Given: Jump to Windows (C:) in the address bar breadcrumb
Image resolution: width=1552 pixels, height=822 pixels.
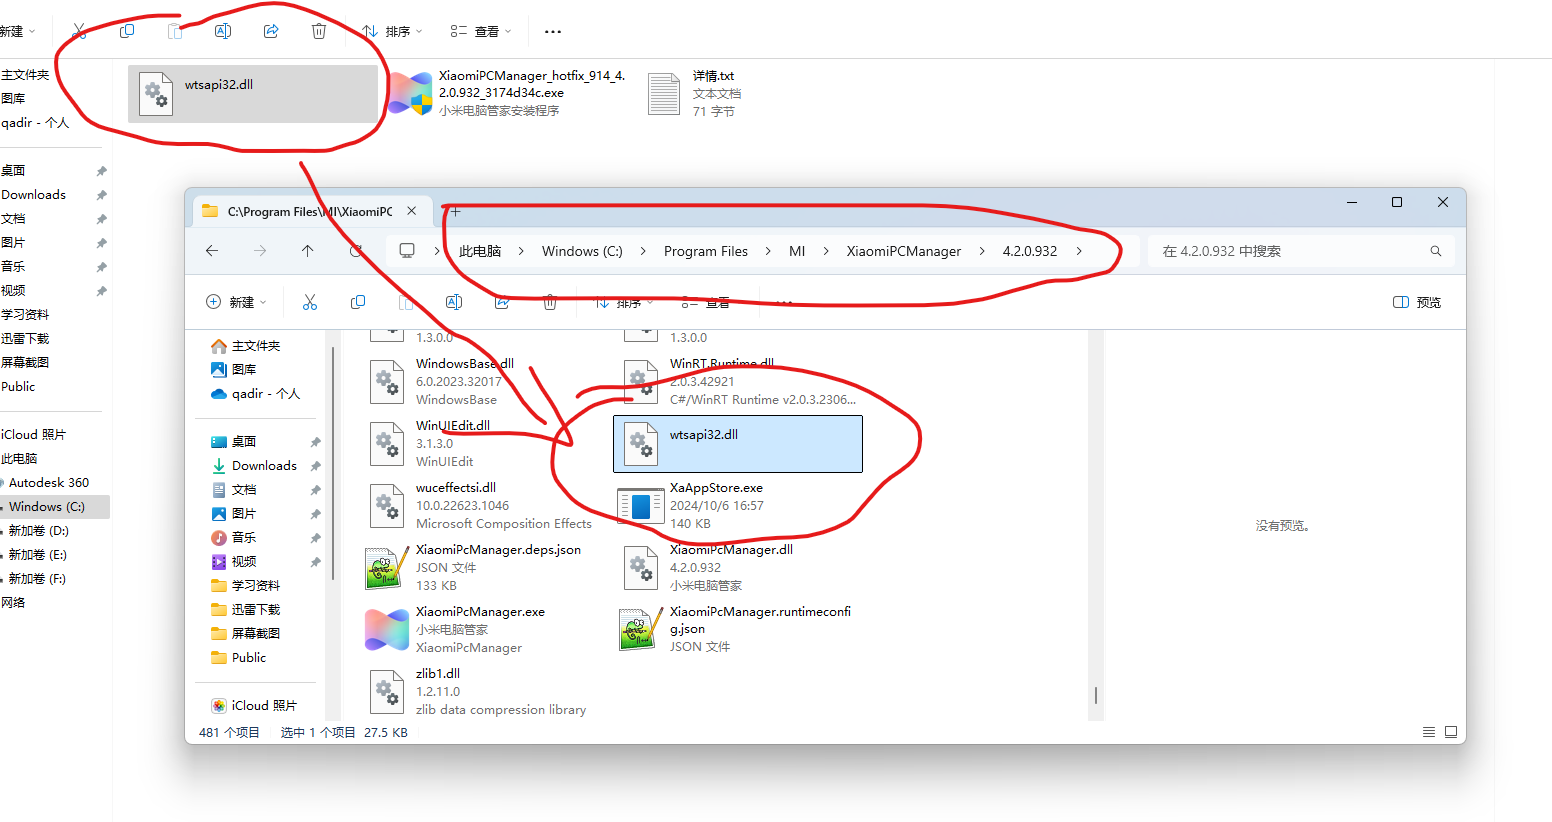Looking at the screenshot, I should (582, 251).
